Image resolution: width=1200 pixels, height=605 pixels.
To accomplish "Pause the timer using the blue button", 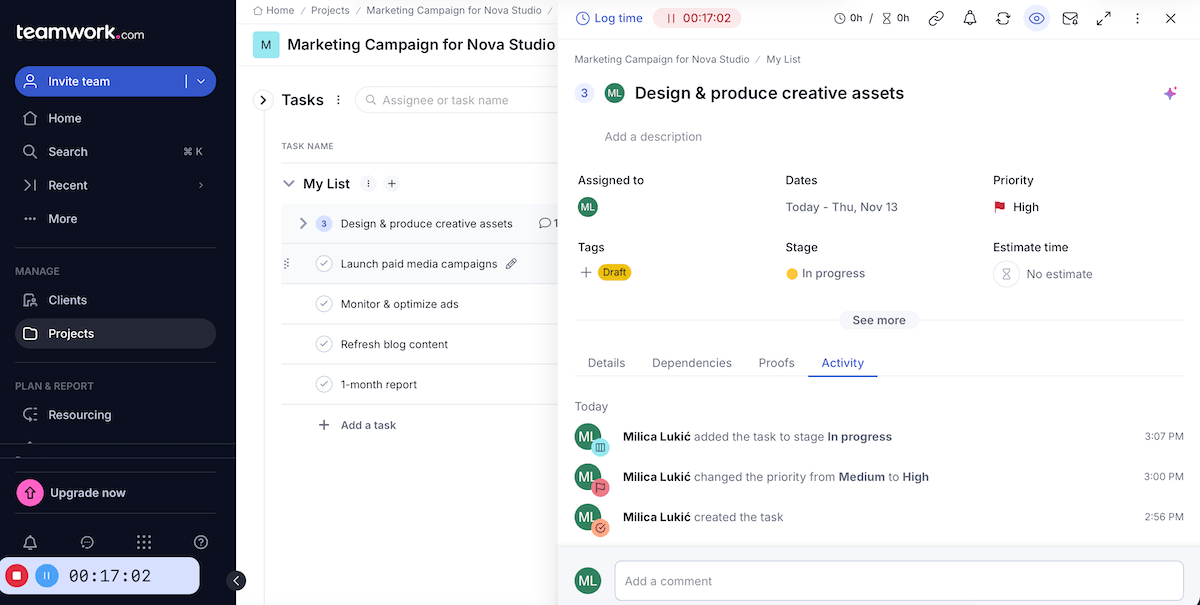I will pyautogui.click(x=47, y=576).
